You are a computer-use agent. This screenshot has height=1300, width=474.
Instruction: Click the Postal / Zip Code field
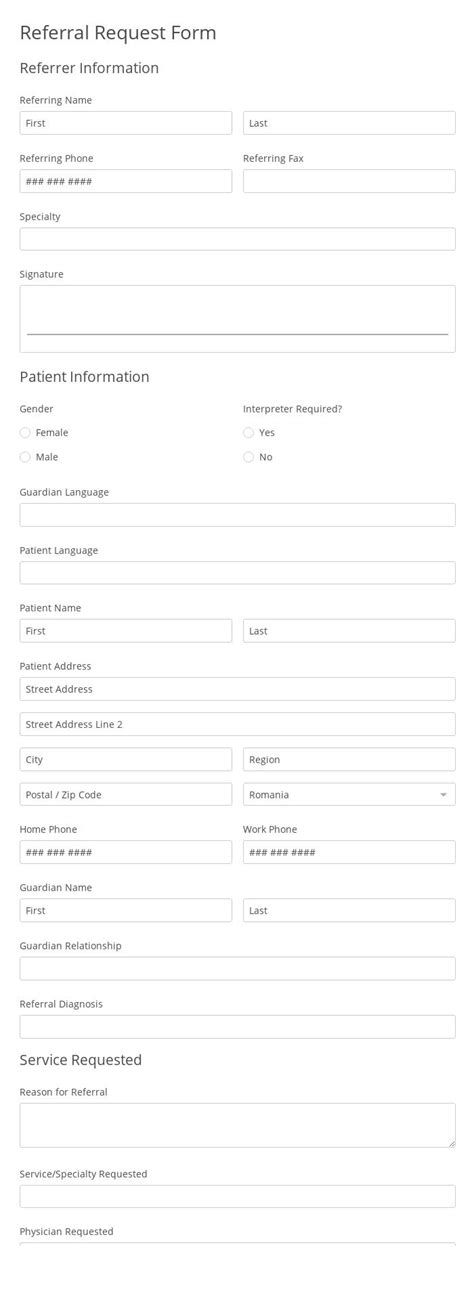[x=126, y=795]
